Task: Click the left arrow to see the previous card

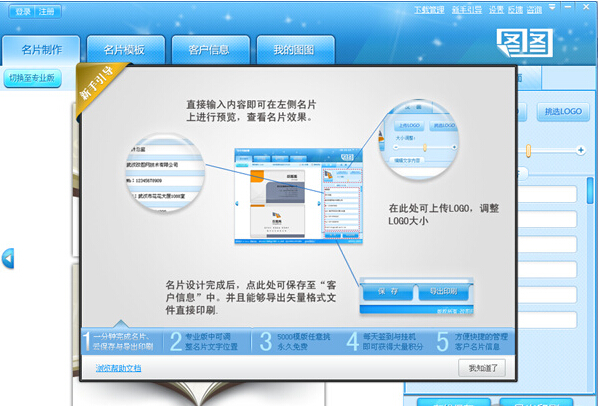Action: click(x=8, y=259)
